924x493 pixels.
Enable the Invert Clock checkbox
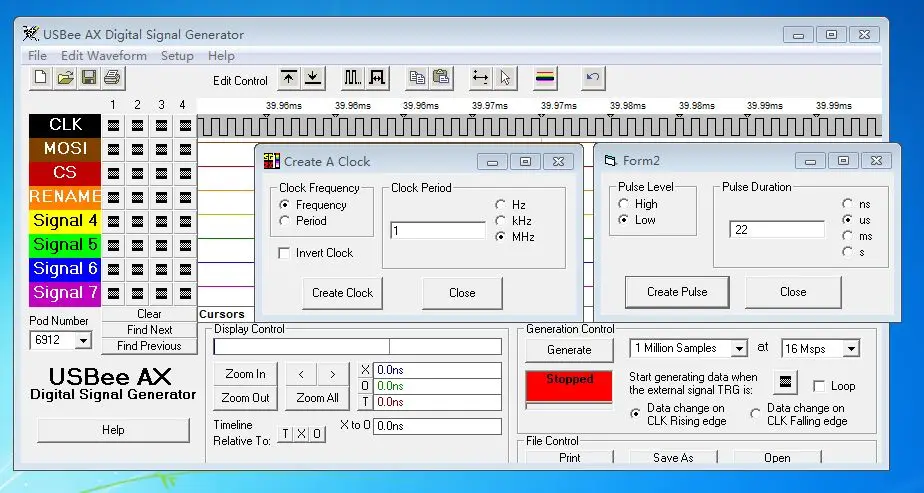[x=284, y=253]
